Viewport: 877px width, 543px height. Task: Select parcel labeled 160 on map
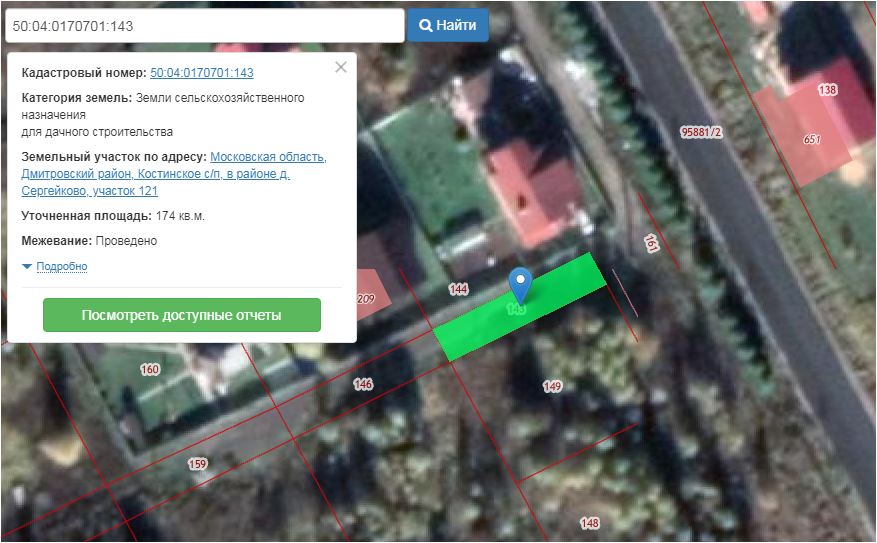(x=150, y=370)
